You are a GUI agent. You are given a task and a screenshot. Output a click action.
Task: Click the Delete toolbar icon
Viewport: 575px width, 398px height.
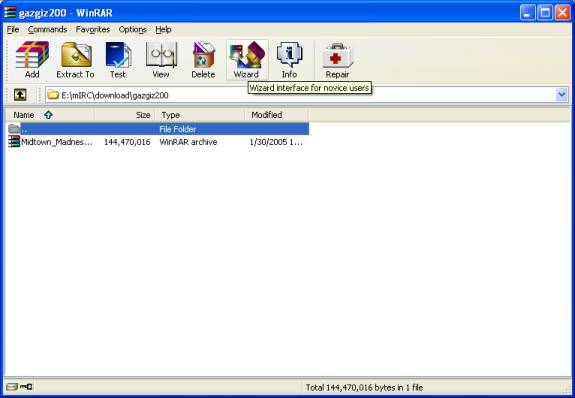(x=203, y=60)
